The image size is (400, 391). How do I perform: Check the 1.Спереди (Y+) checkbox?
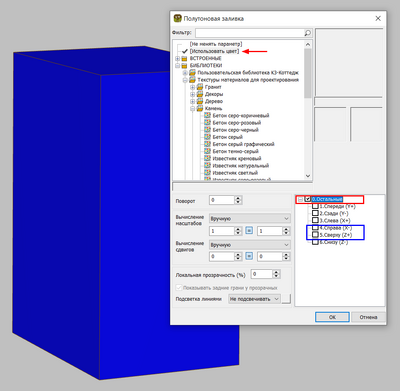pyautogui.click(x=315, y=206)
